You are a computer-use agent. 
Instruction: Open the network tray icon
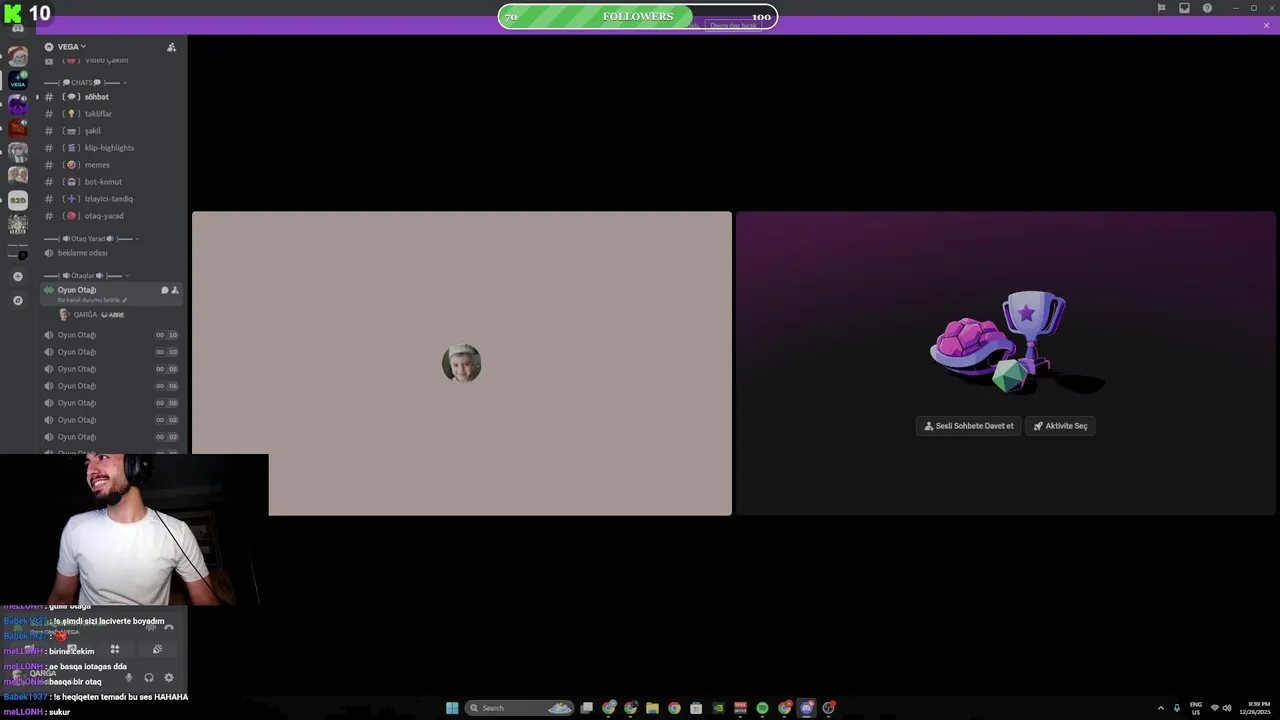point(1215,708)
